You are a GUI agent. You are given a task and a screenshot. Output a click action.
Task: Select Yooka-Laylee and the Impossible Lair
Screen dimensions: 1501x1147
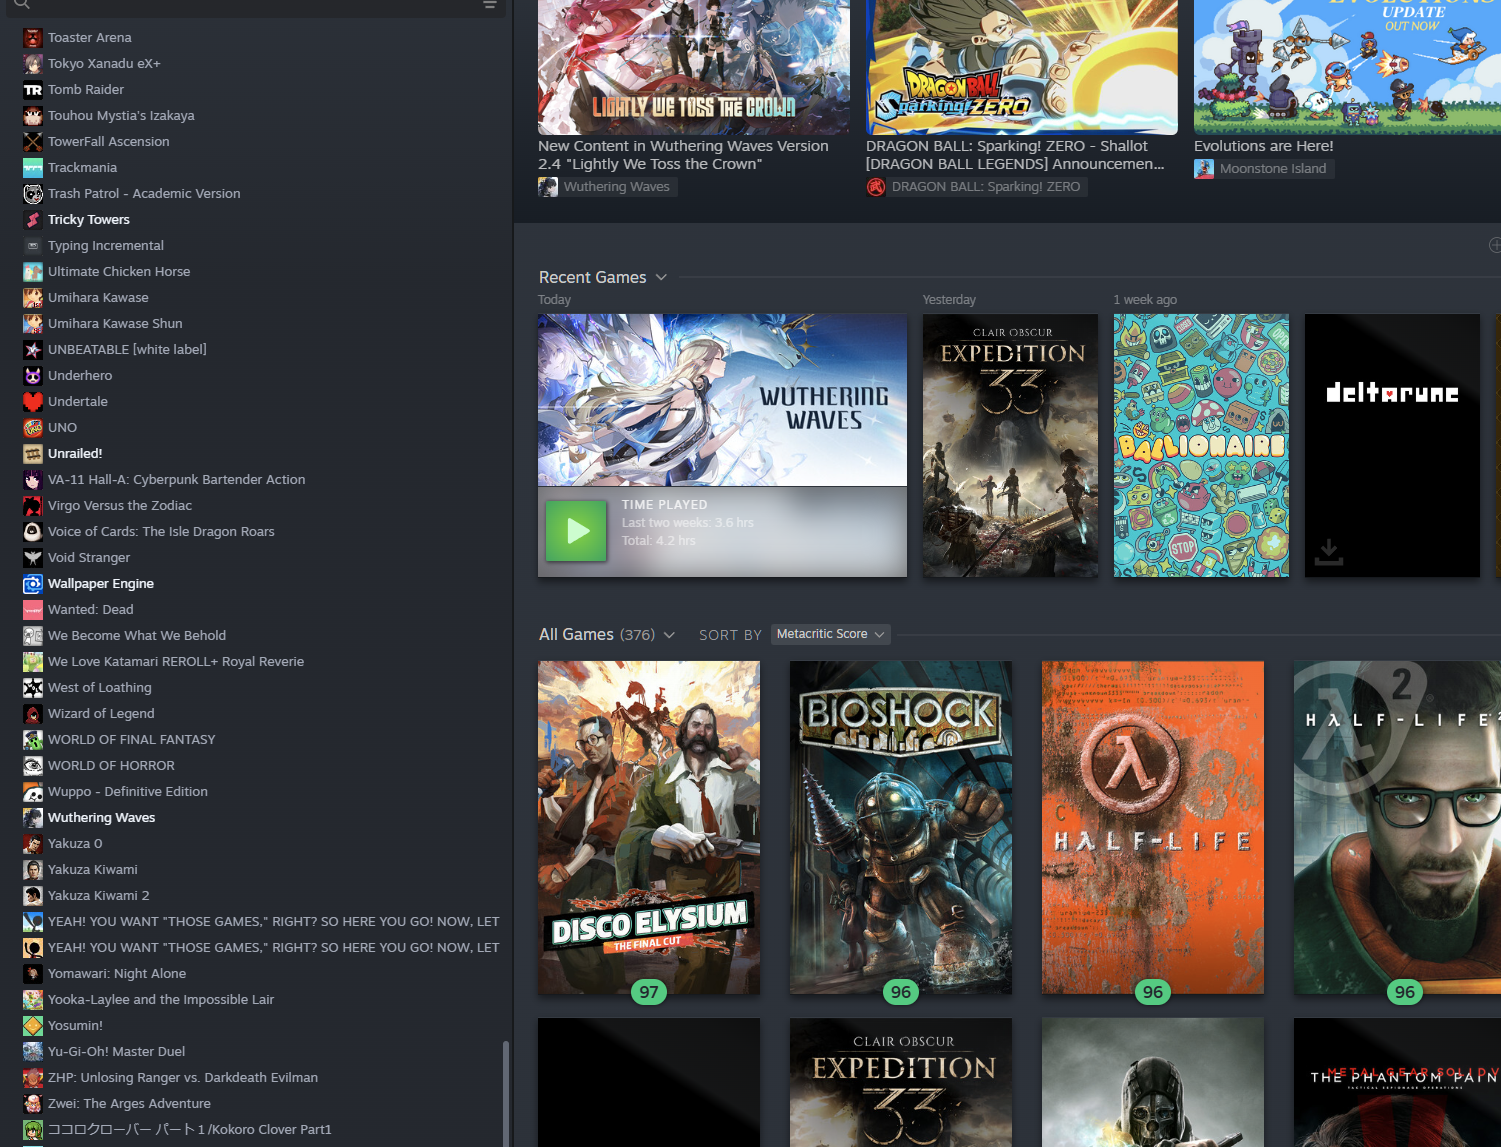[161, 1000]
